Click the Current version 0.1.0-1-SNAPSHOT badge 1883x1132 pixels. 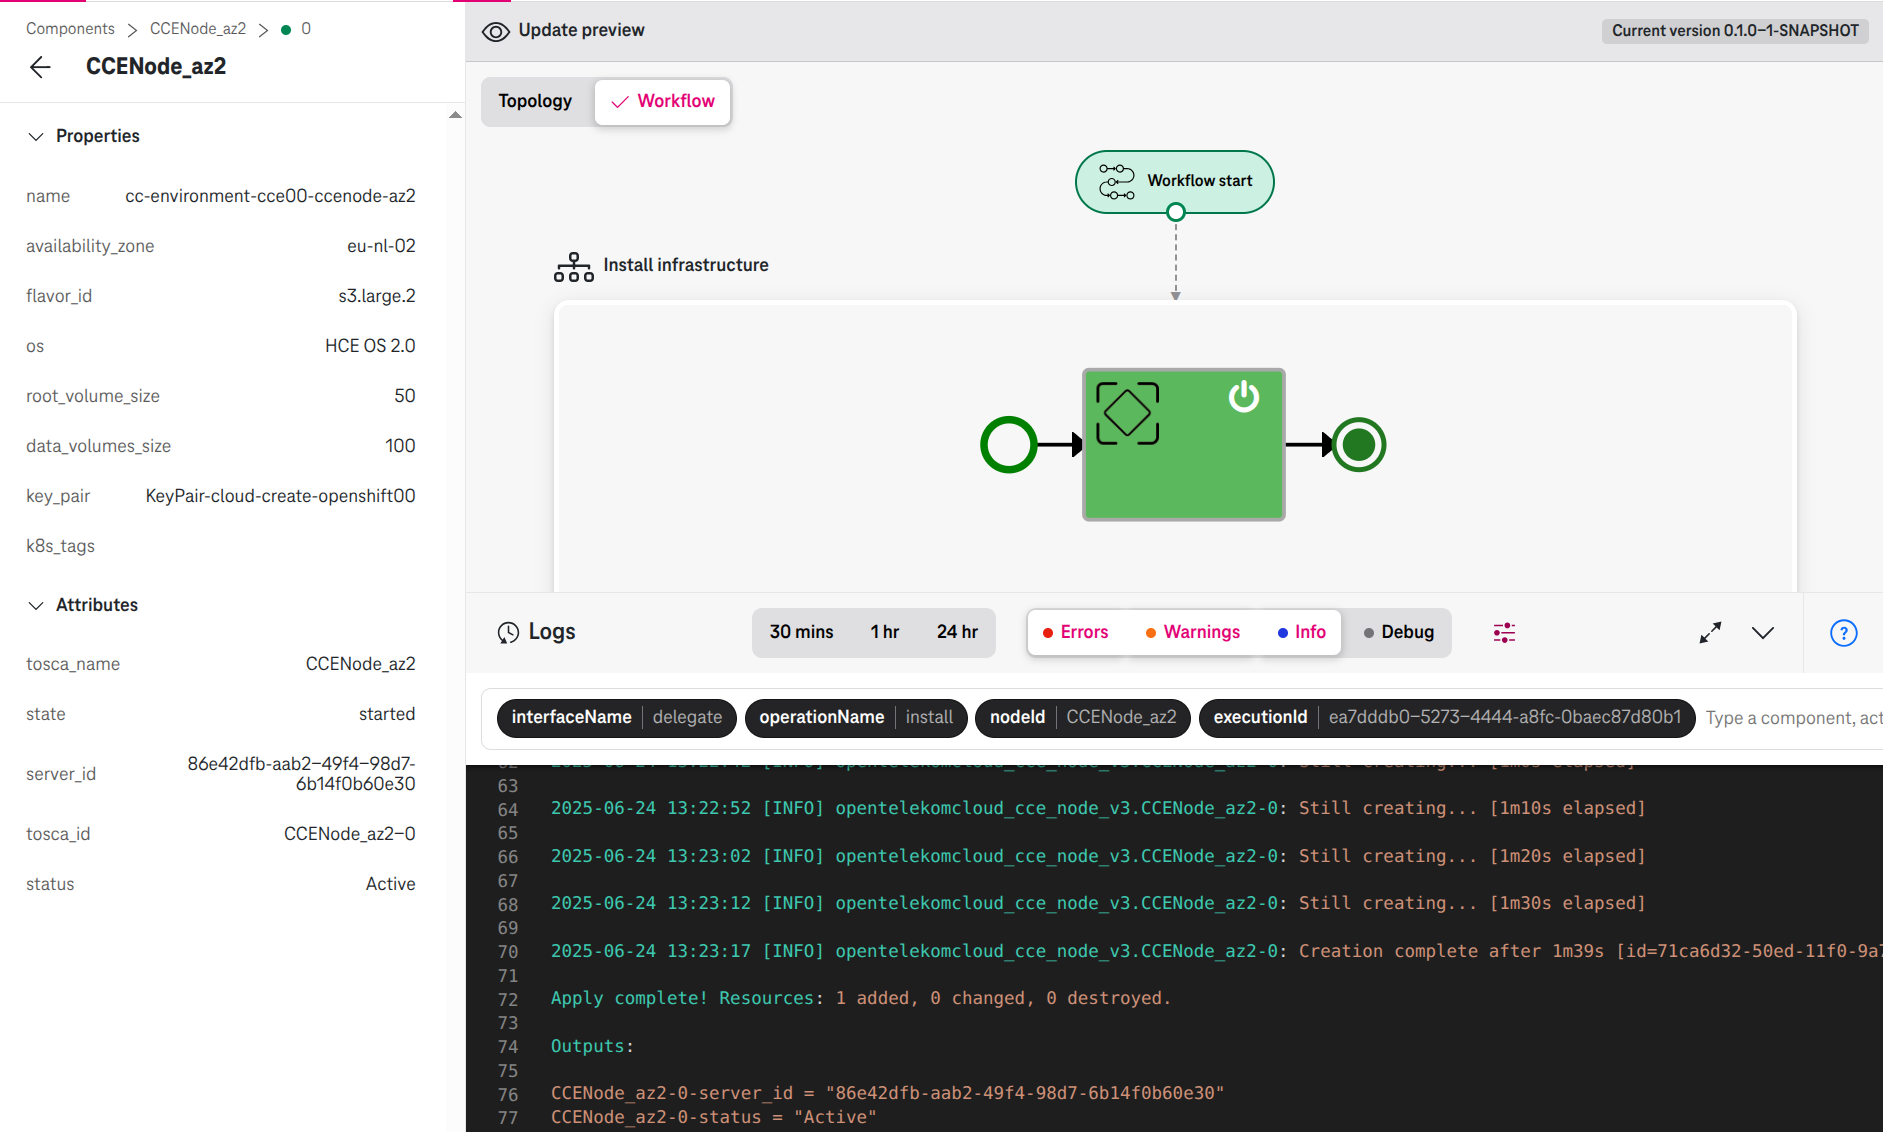coord(1735,31)
